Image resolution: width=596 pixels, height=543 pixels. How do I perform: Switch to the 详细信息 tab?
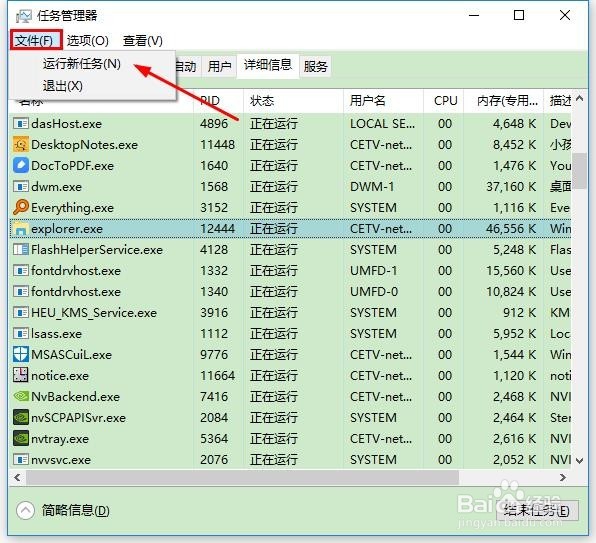268,65
